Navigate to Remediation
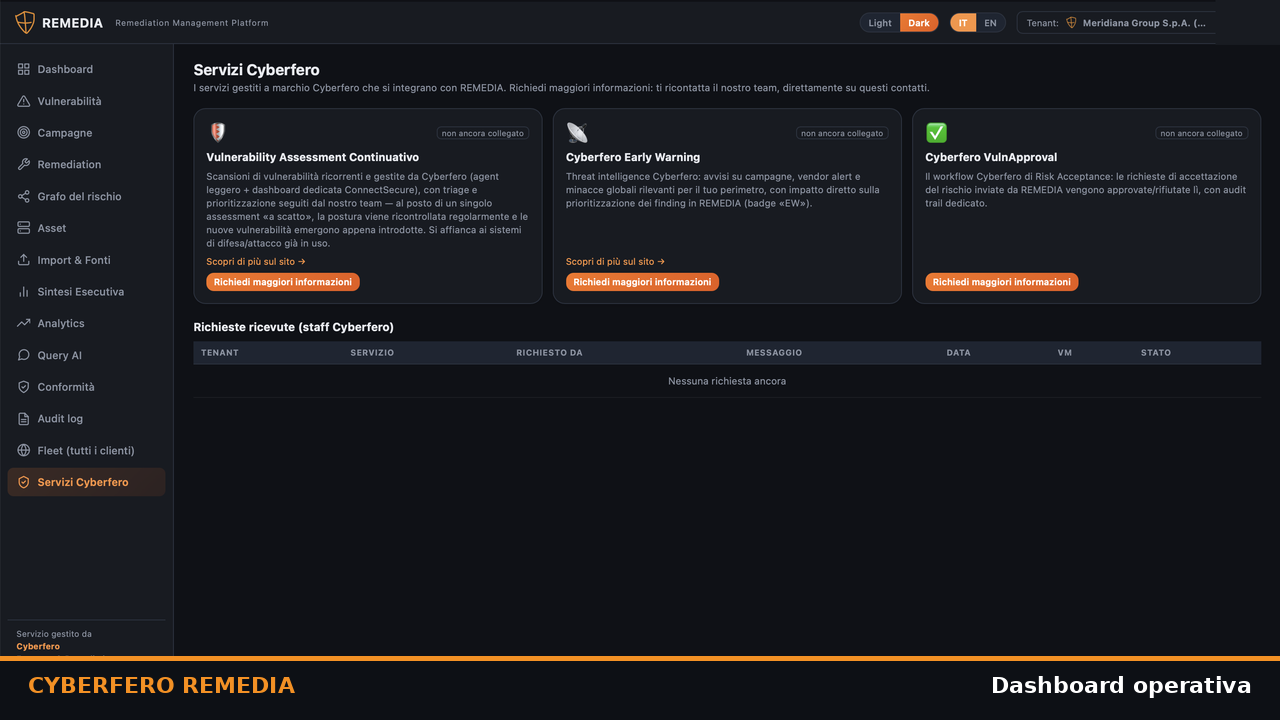The image size is (1280, 720). click(86, 164)
